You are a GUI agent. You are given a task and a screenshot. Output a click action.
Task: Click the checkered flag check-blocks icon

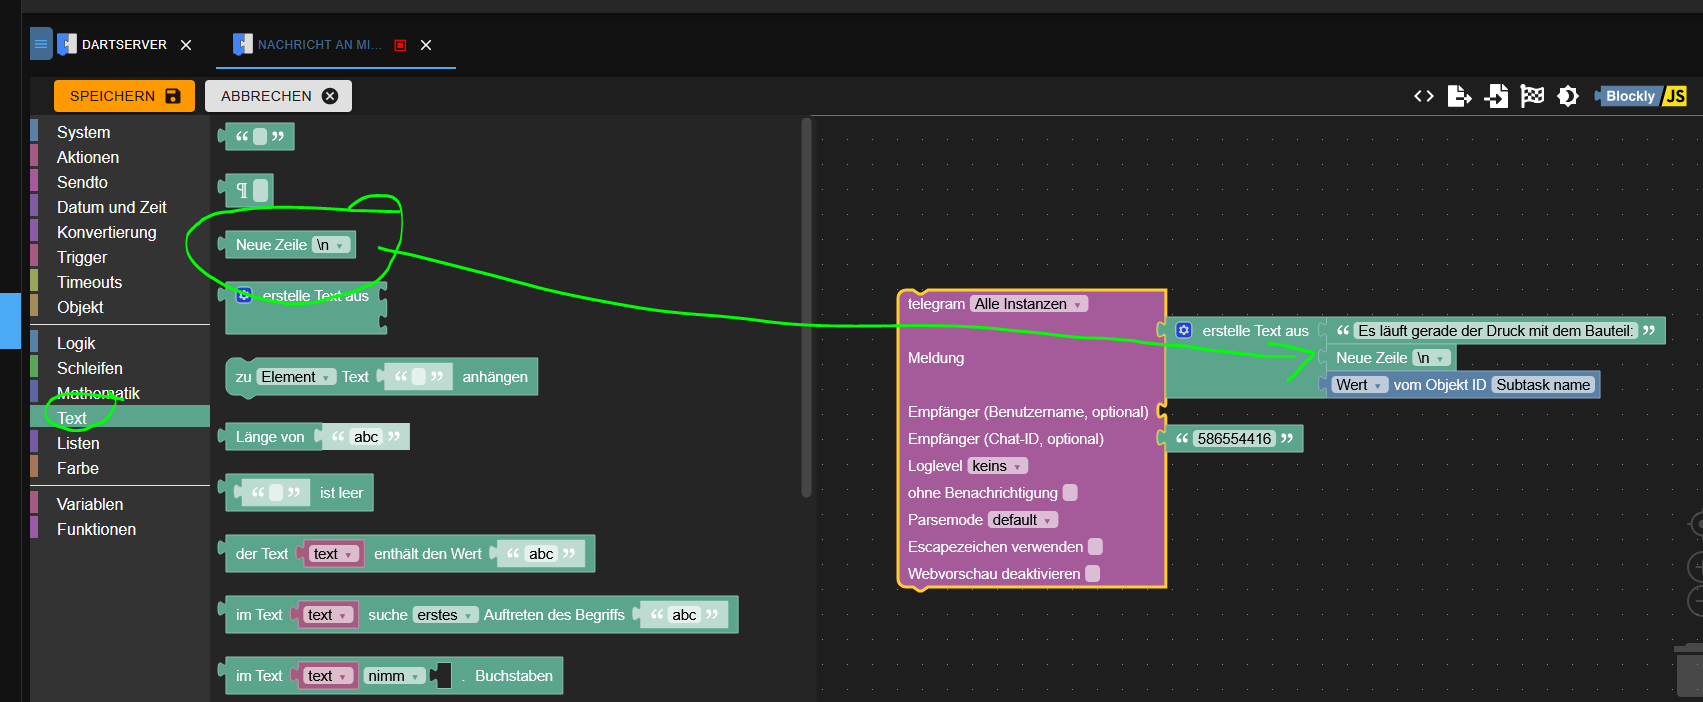click(1532, 96)
